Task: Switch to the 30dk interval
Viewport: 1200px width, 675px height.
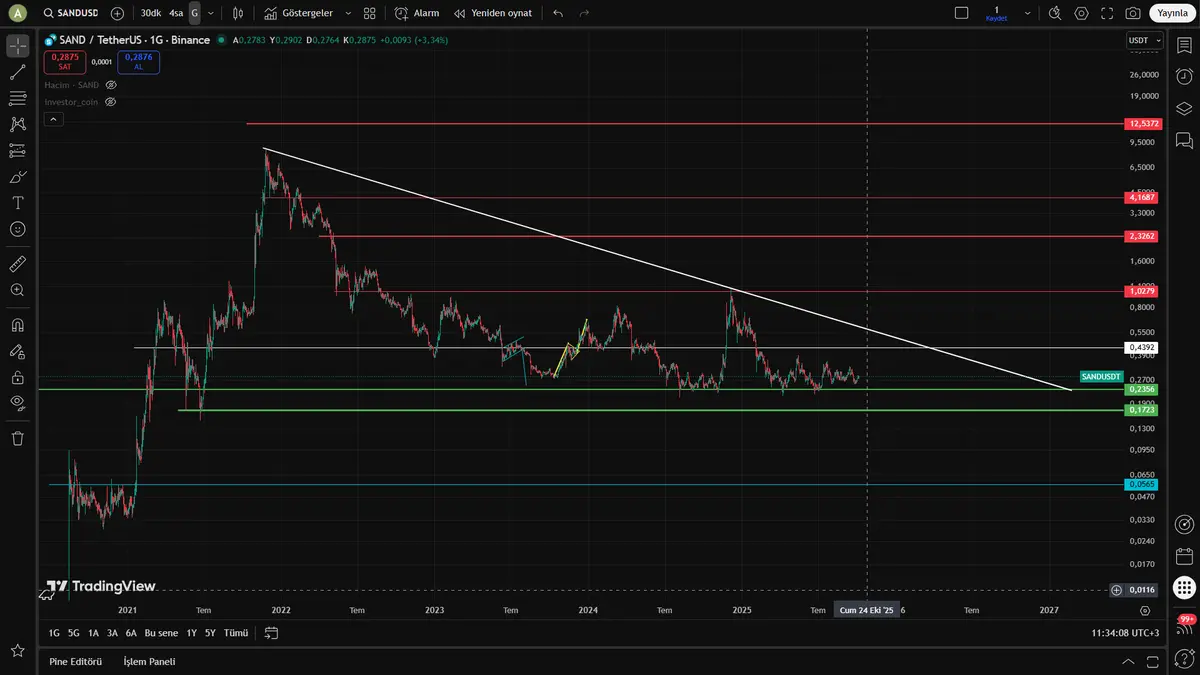Action: click(x=151, y=13)
